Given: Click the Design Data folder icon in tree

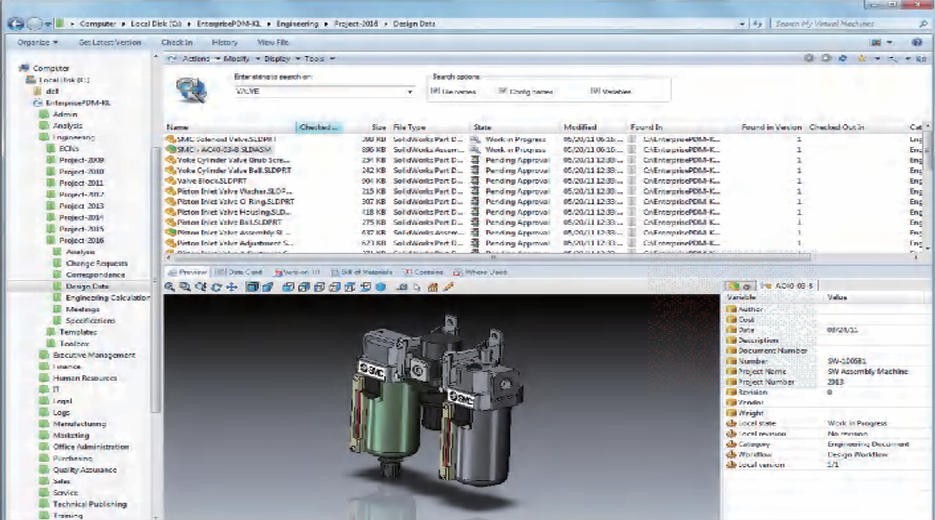Looking at the screenshot, I should coord(58,286).
